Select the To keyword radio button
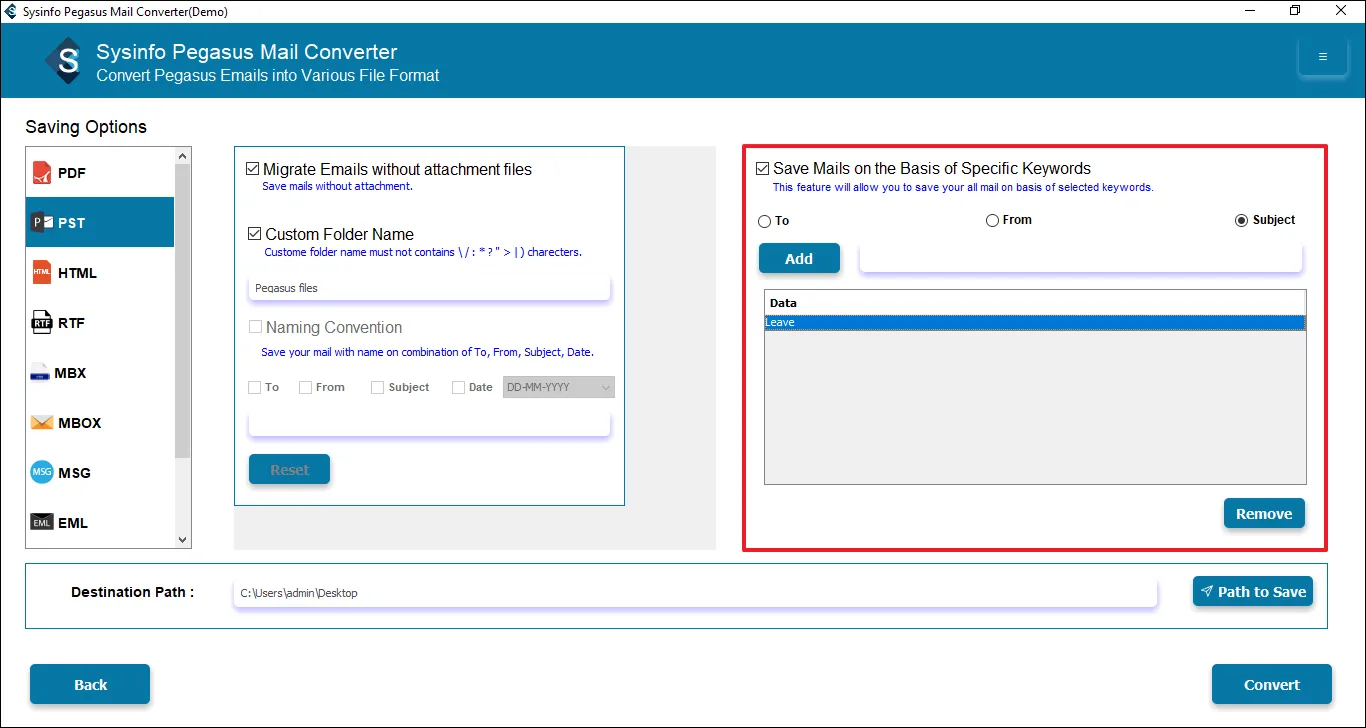Screen dimensions: 1366x728 click(x=765, y=221)
